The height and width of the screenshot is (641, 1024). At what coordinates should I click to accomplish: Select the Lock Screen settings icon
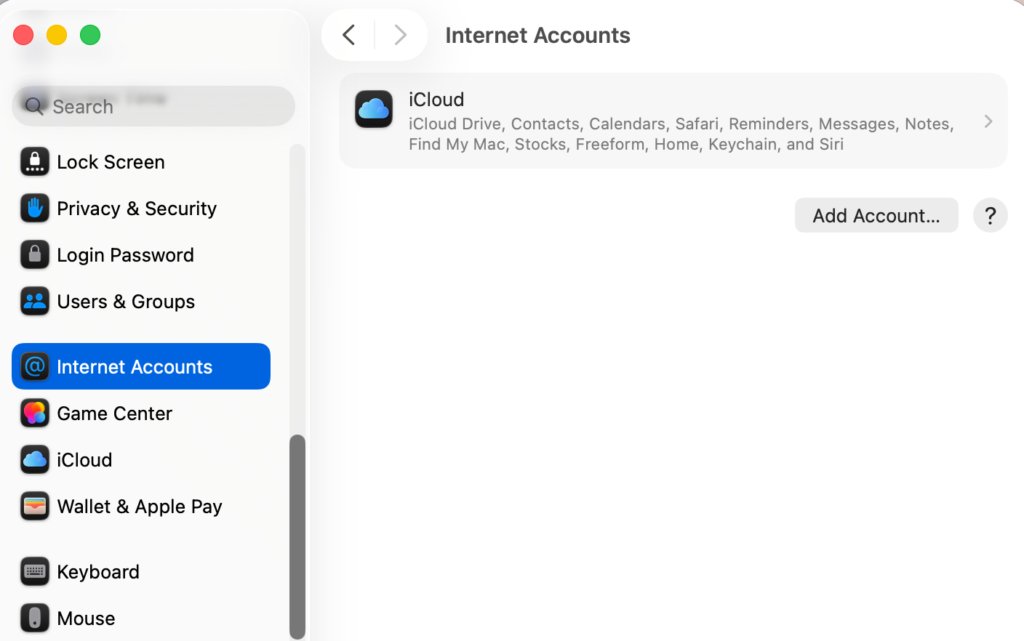click(34, 161)
